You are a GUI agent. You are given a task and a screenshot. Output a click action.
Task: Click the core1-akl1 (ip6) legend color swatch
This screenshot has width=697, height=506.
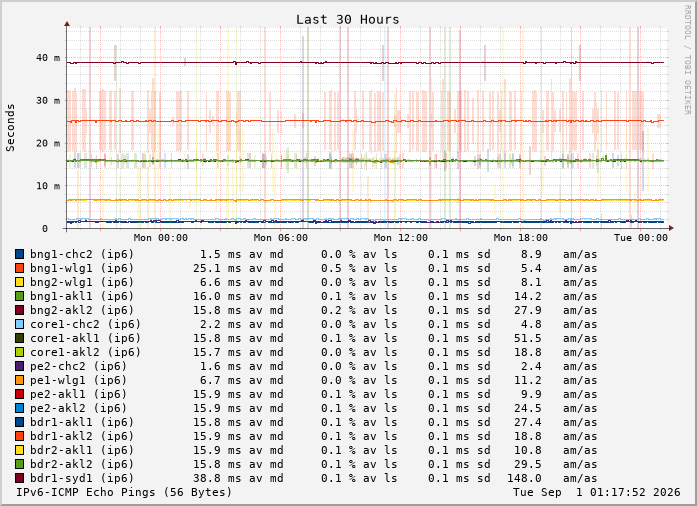pyautogui.click(x=20, y=338)
